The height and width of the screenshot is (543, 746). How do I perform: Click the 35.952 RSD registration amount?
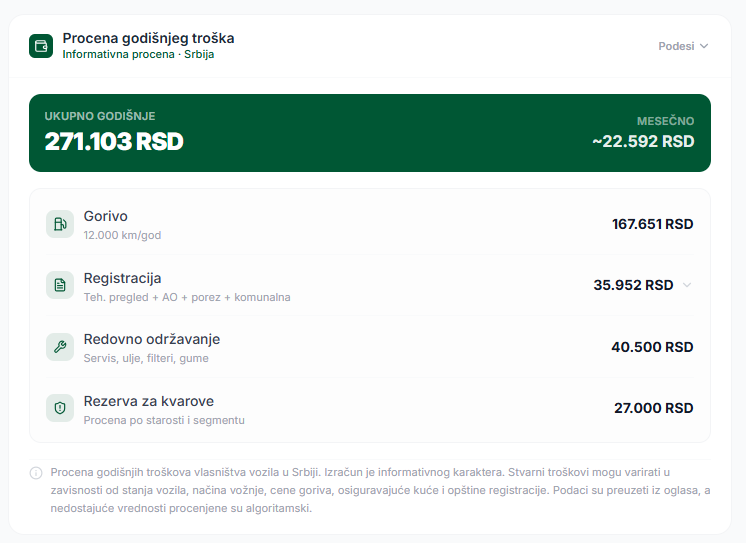pos(633,285)
